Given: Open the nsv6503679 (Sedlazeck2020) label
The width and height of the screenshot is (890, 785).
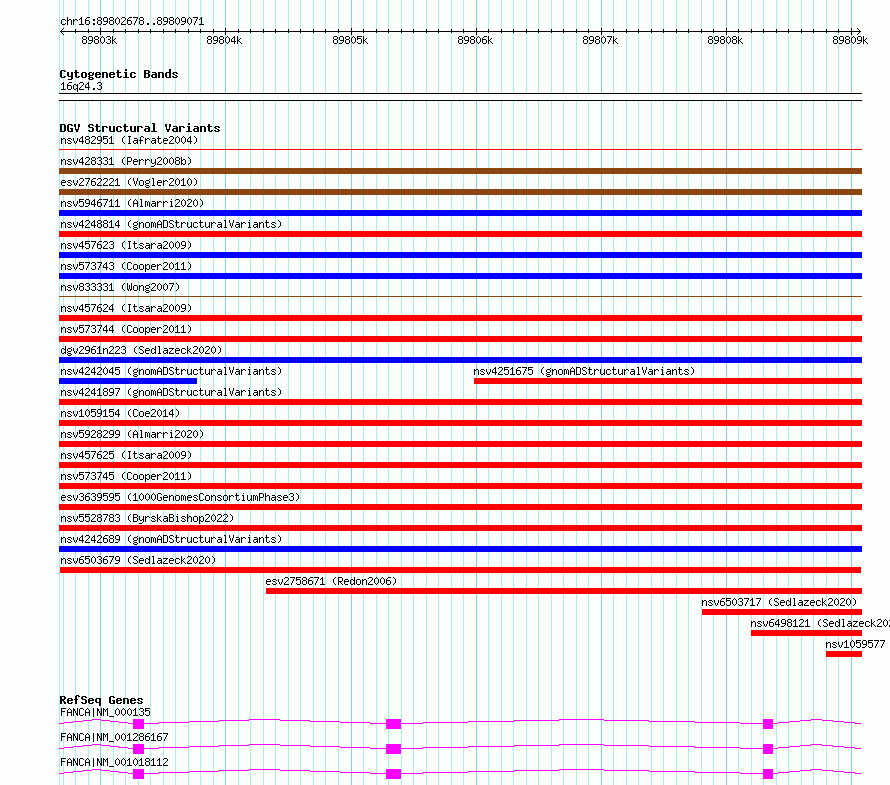Looking at the screenshot, I should click(x=138, y=560).
